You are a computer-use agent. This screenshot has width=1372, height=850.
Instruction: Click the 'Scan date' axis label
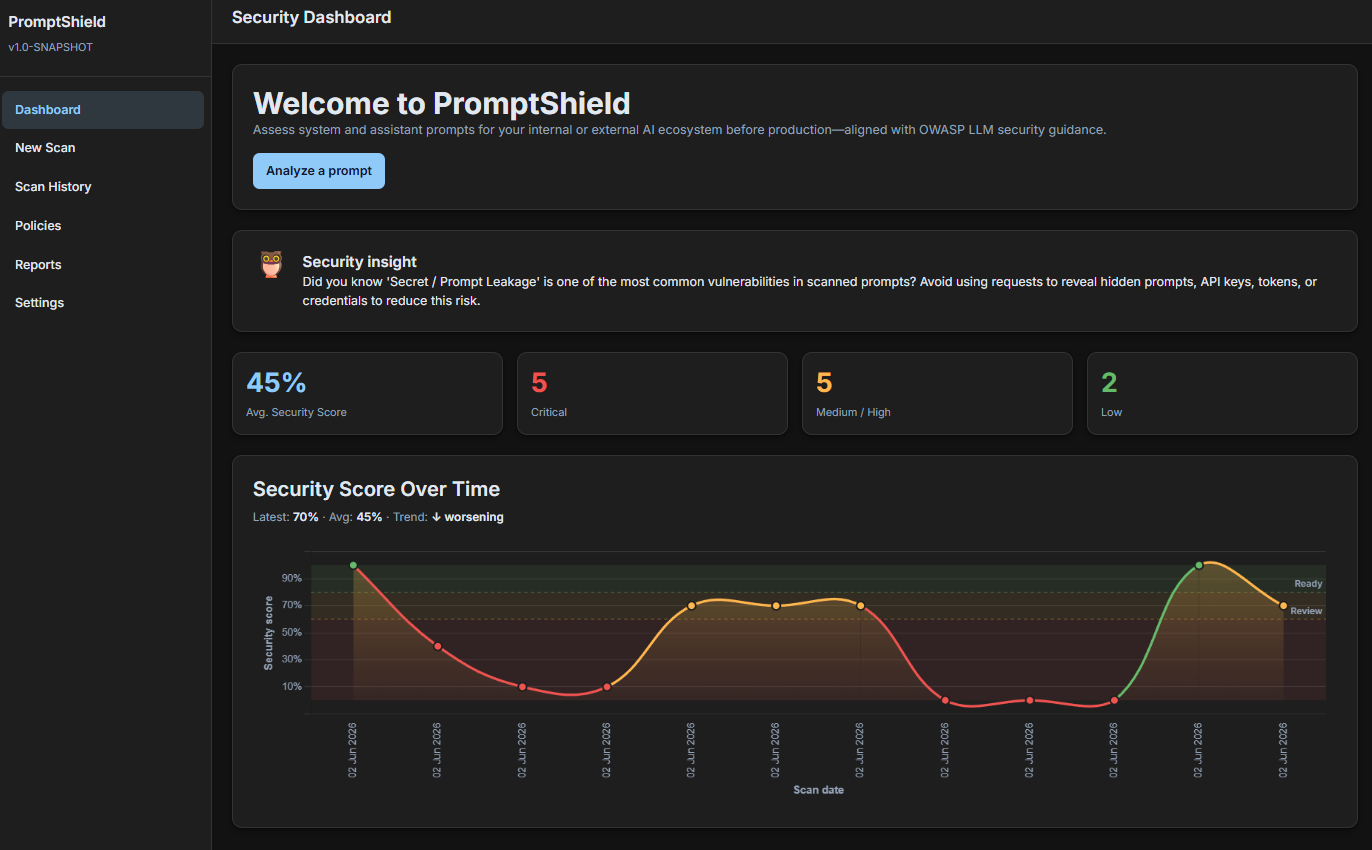pyautogui.click(x=818, y=790)
